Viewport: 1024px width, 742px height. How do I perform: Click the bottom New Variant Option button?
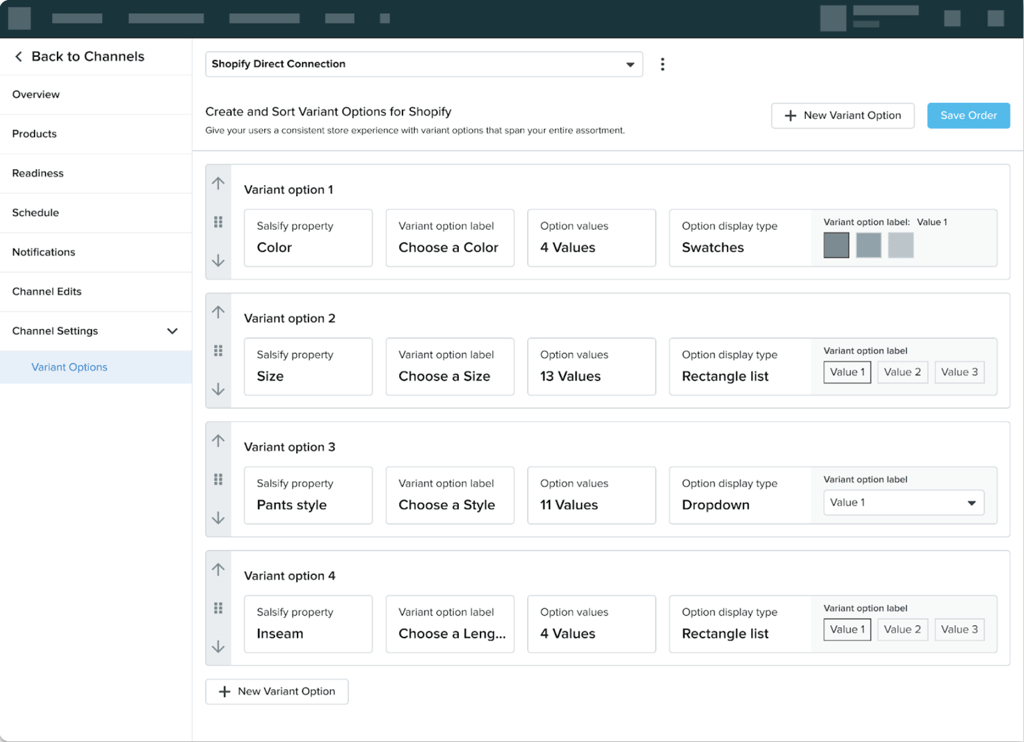[277, 692]
